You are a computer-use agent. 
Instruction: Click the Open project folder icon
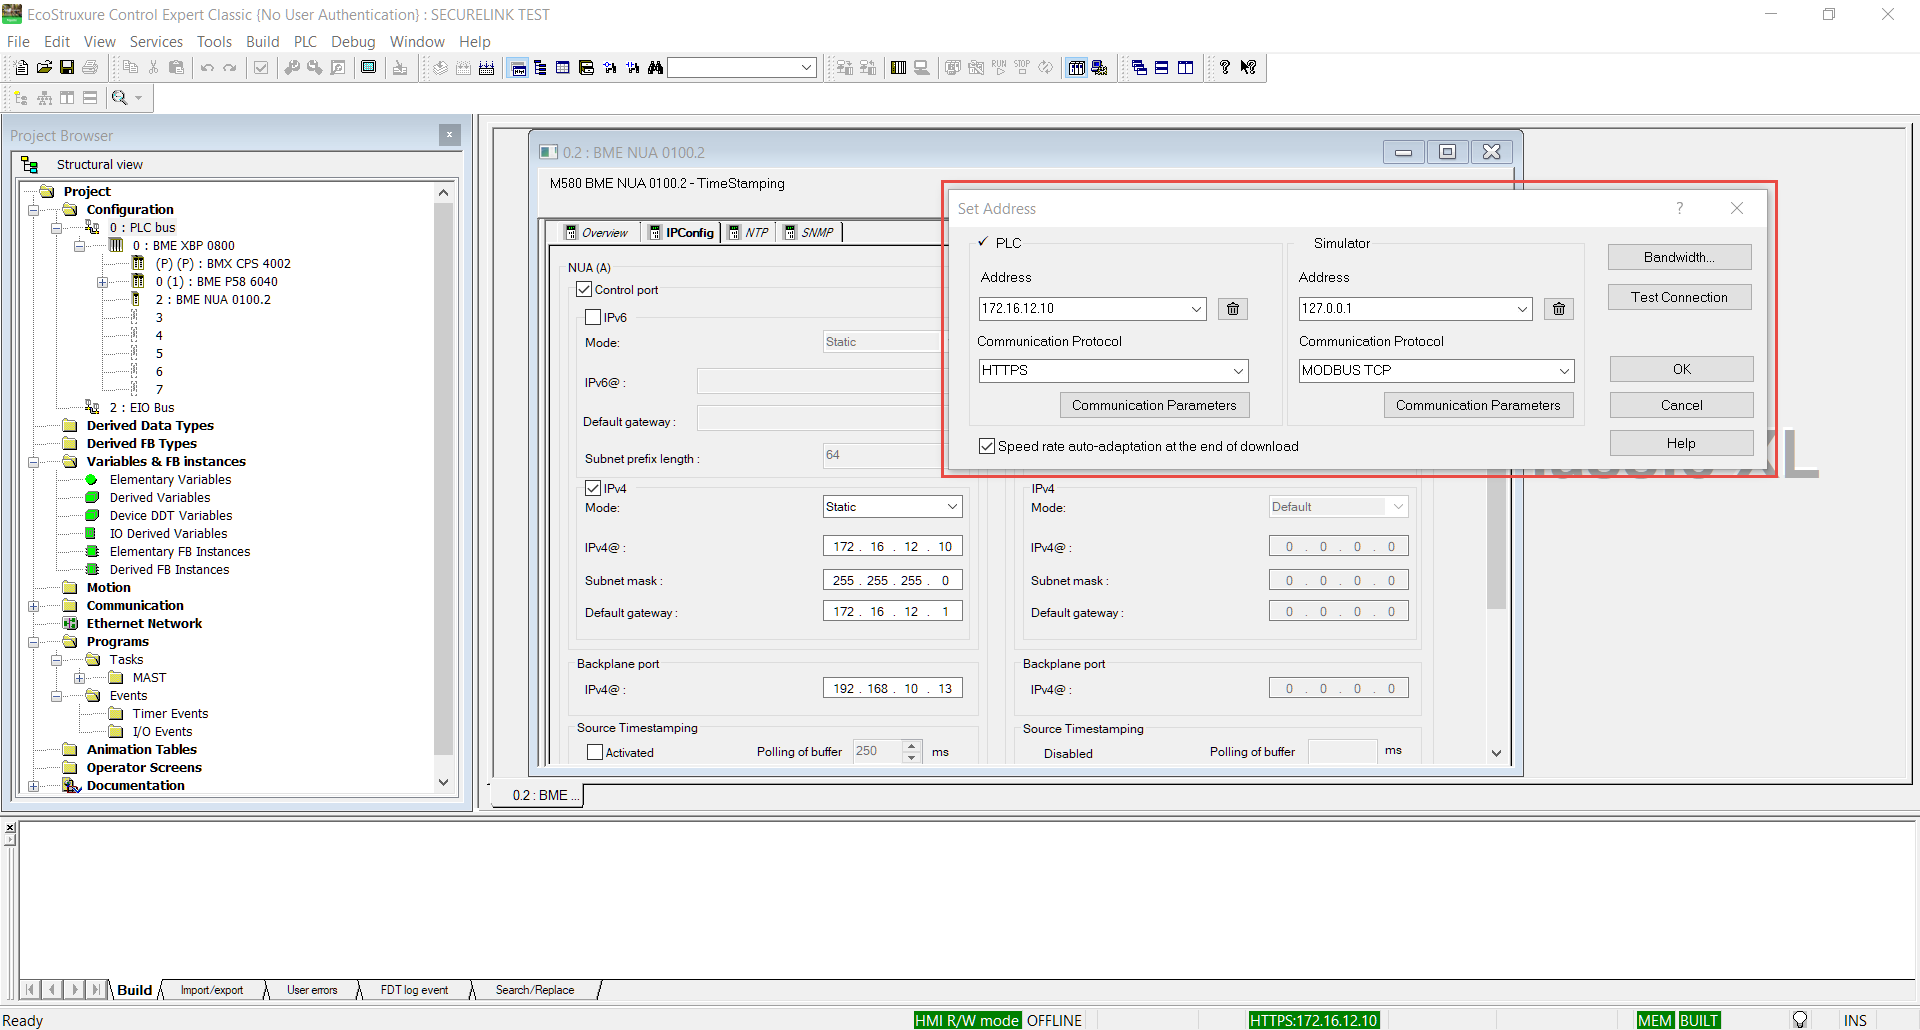[x=44, y=68]
